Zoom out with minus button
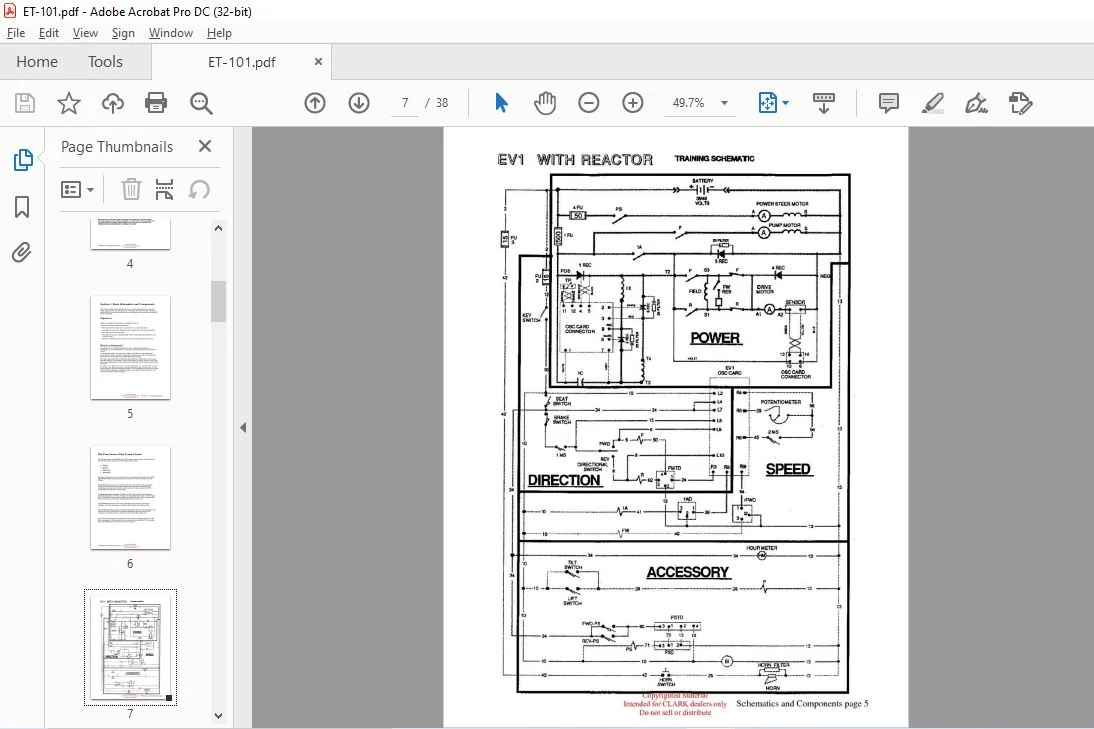 pos(589,103)
